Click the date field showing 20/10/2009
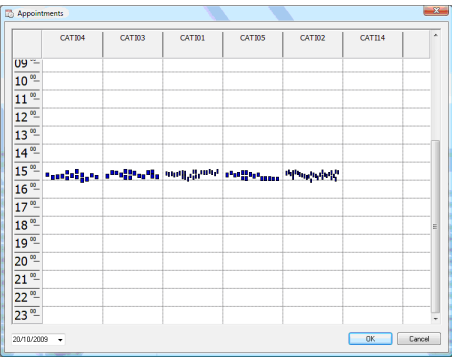 38,340
